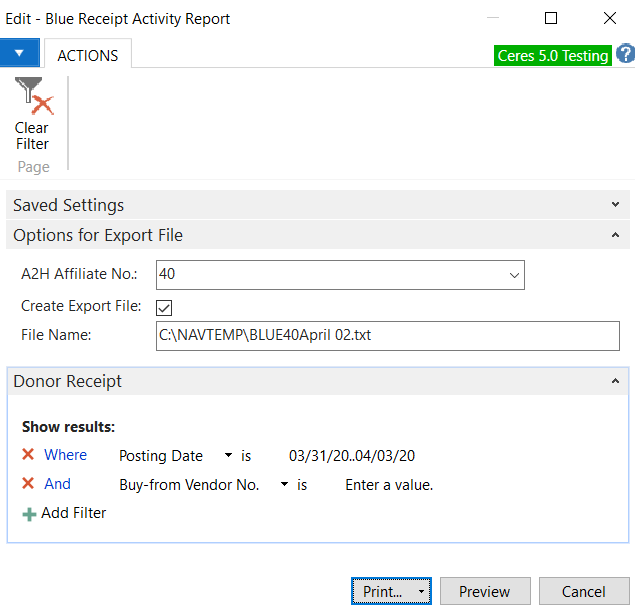
Task: Open the A2H Affiliate No. dropdown
Action: [x=514, y=274]
